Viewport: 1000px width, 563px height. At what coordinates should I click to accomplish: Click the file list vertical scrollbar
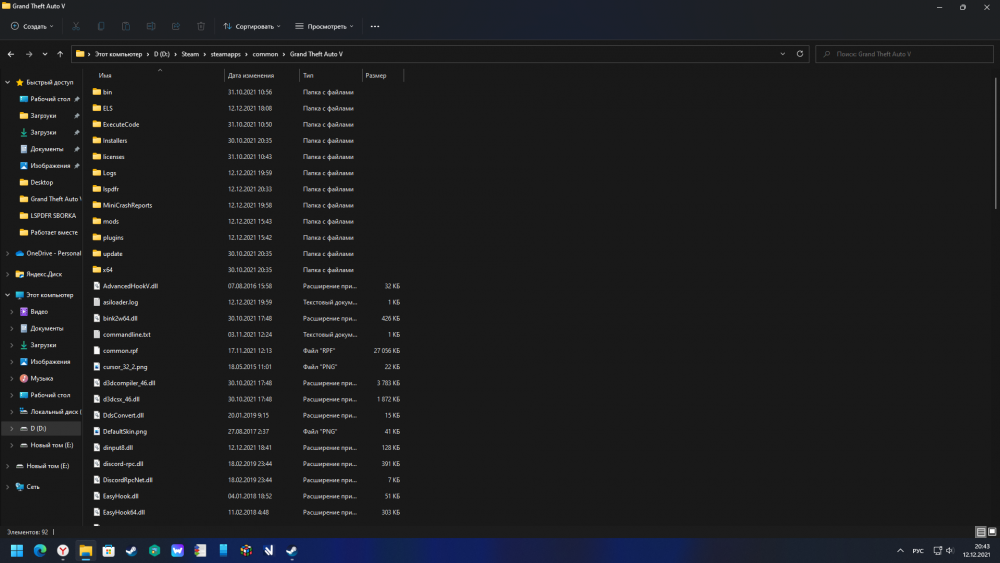[996, 143]
